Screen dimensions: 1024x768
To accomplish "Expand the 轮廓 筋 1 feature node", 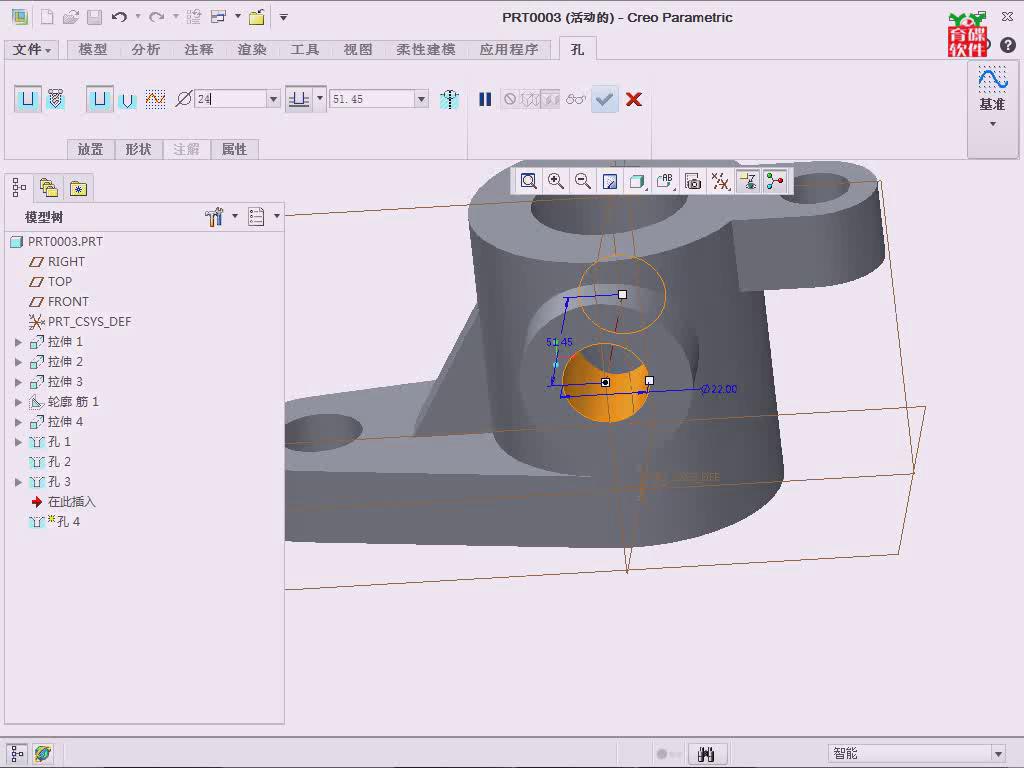I will (x=18, y=402).
